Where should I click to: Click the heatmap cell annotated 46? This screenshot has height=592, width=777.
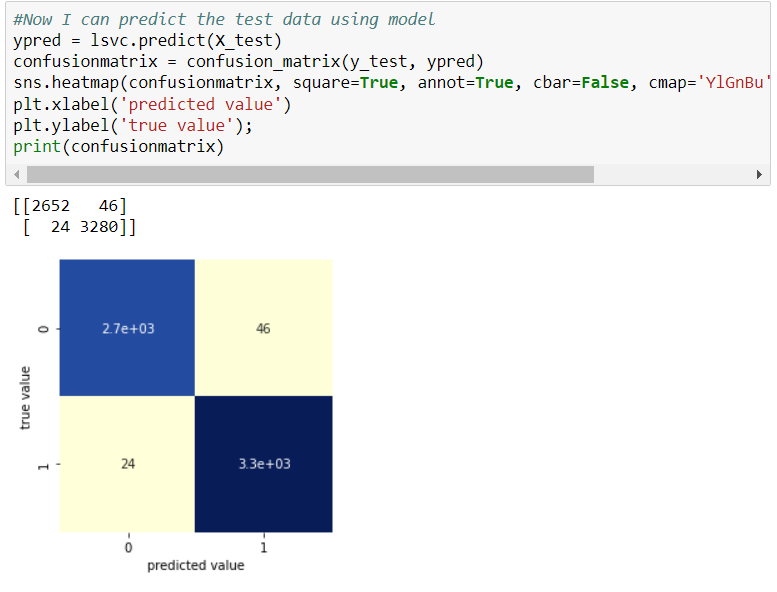tap(264, 327)
